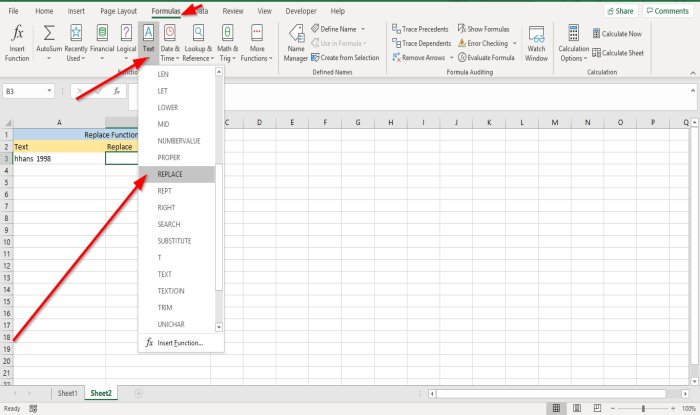This screenshot has height=415, width=700.
Task: Click Create from Selection
Action: pos(345,58)
